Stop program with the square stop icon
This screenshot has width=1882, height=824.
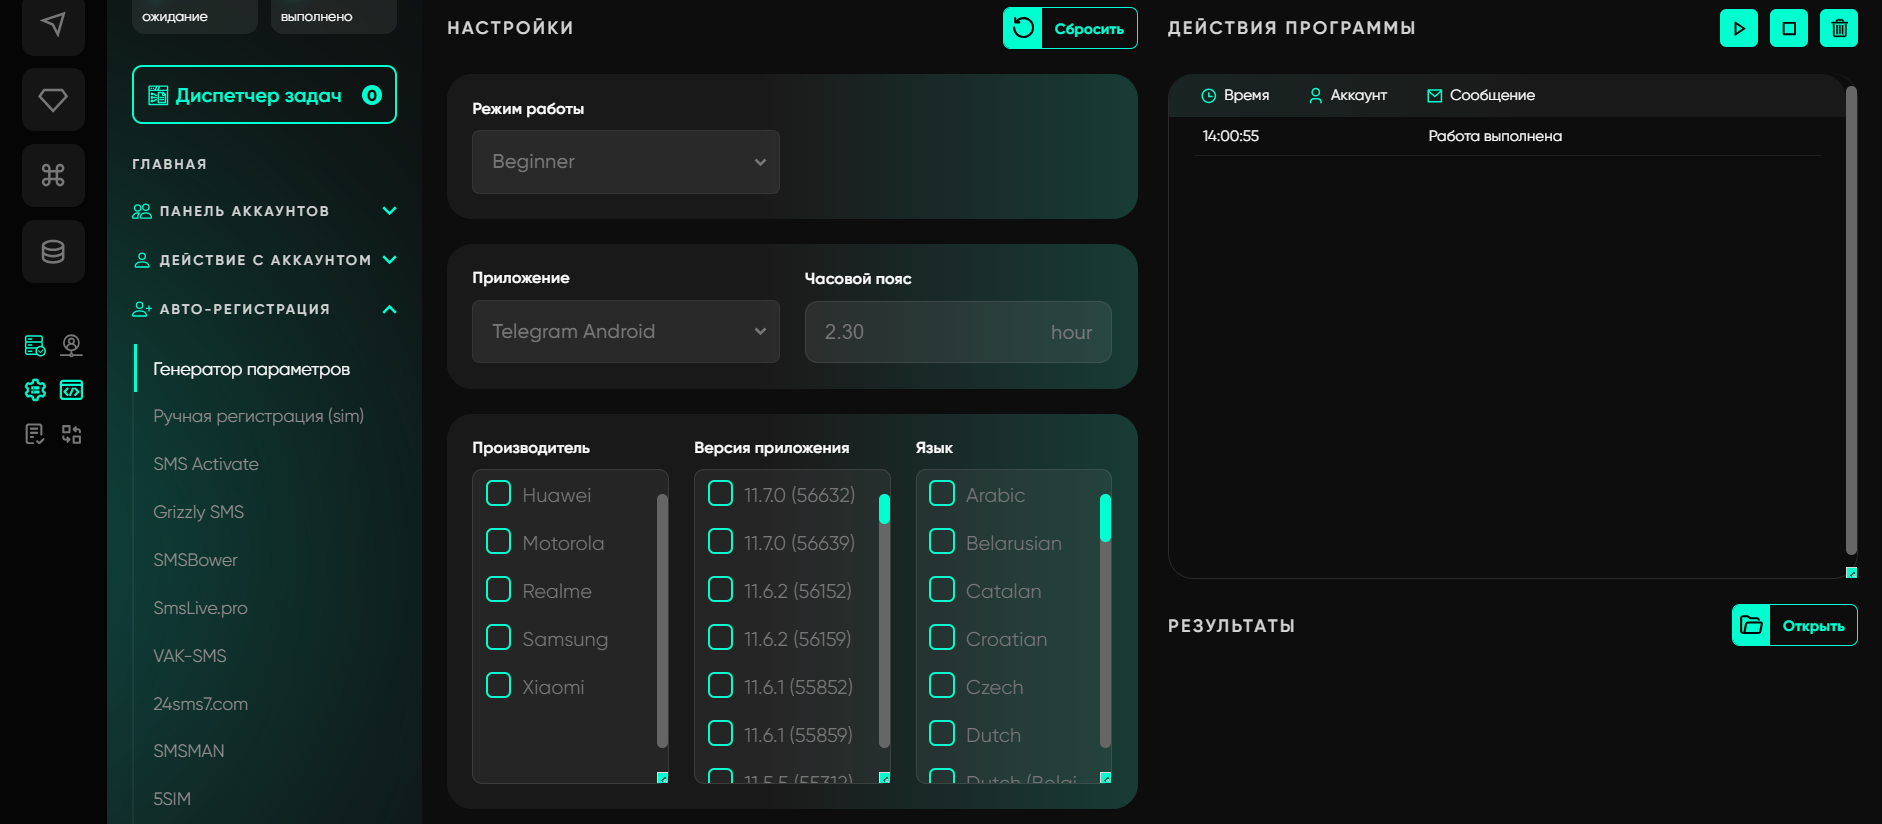(1789, 28)
